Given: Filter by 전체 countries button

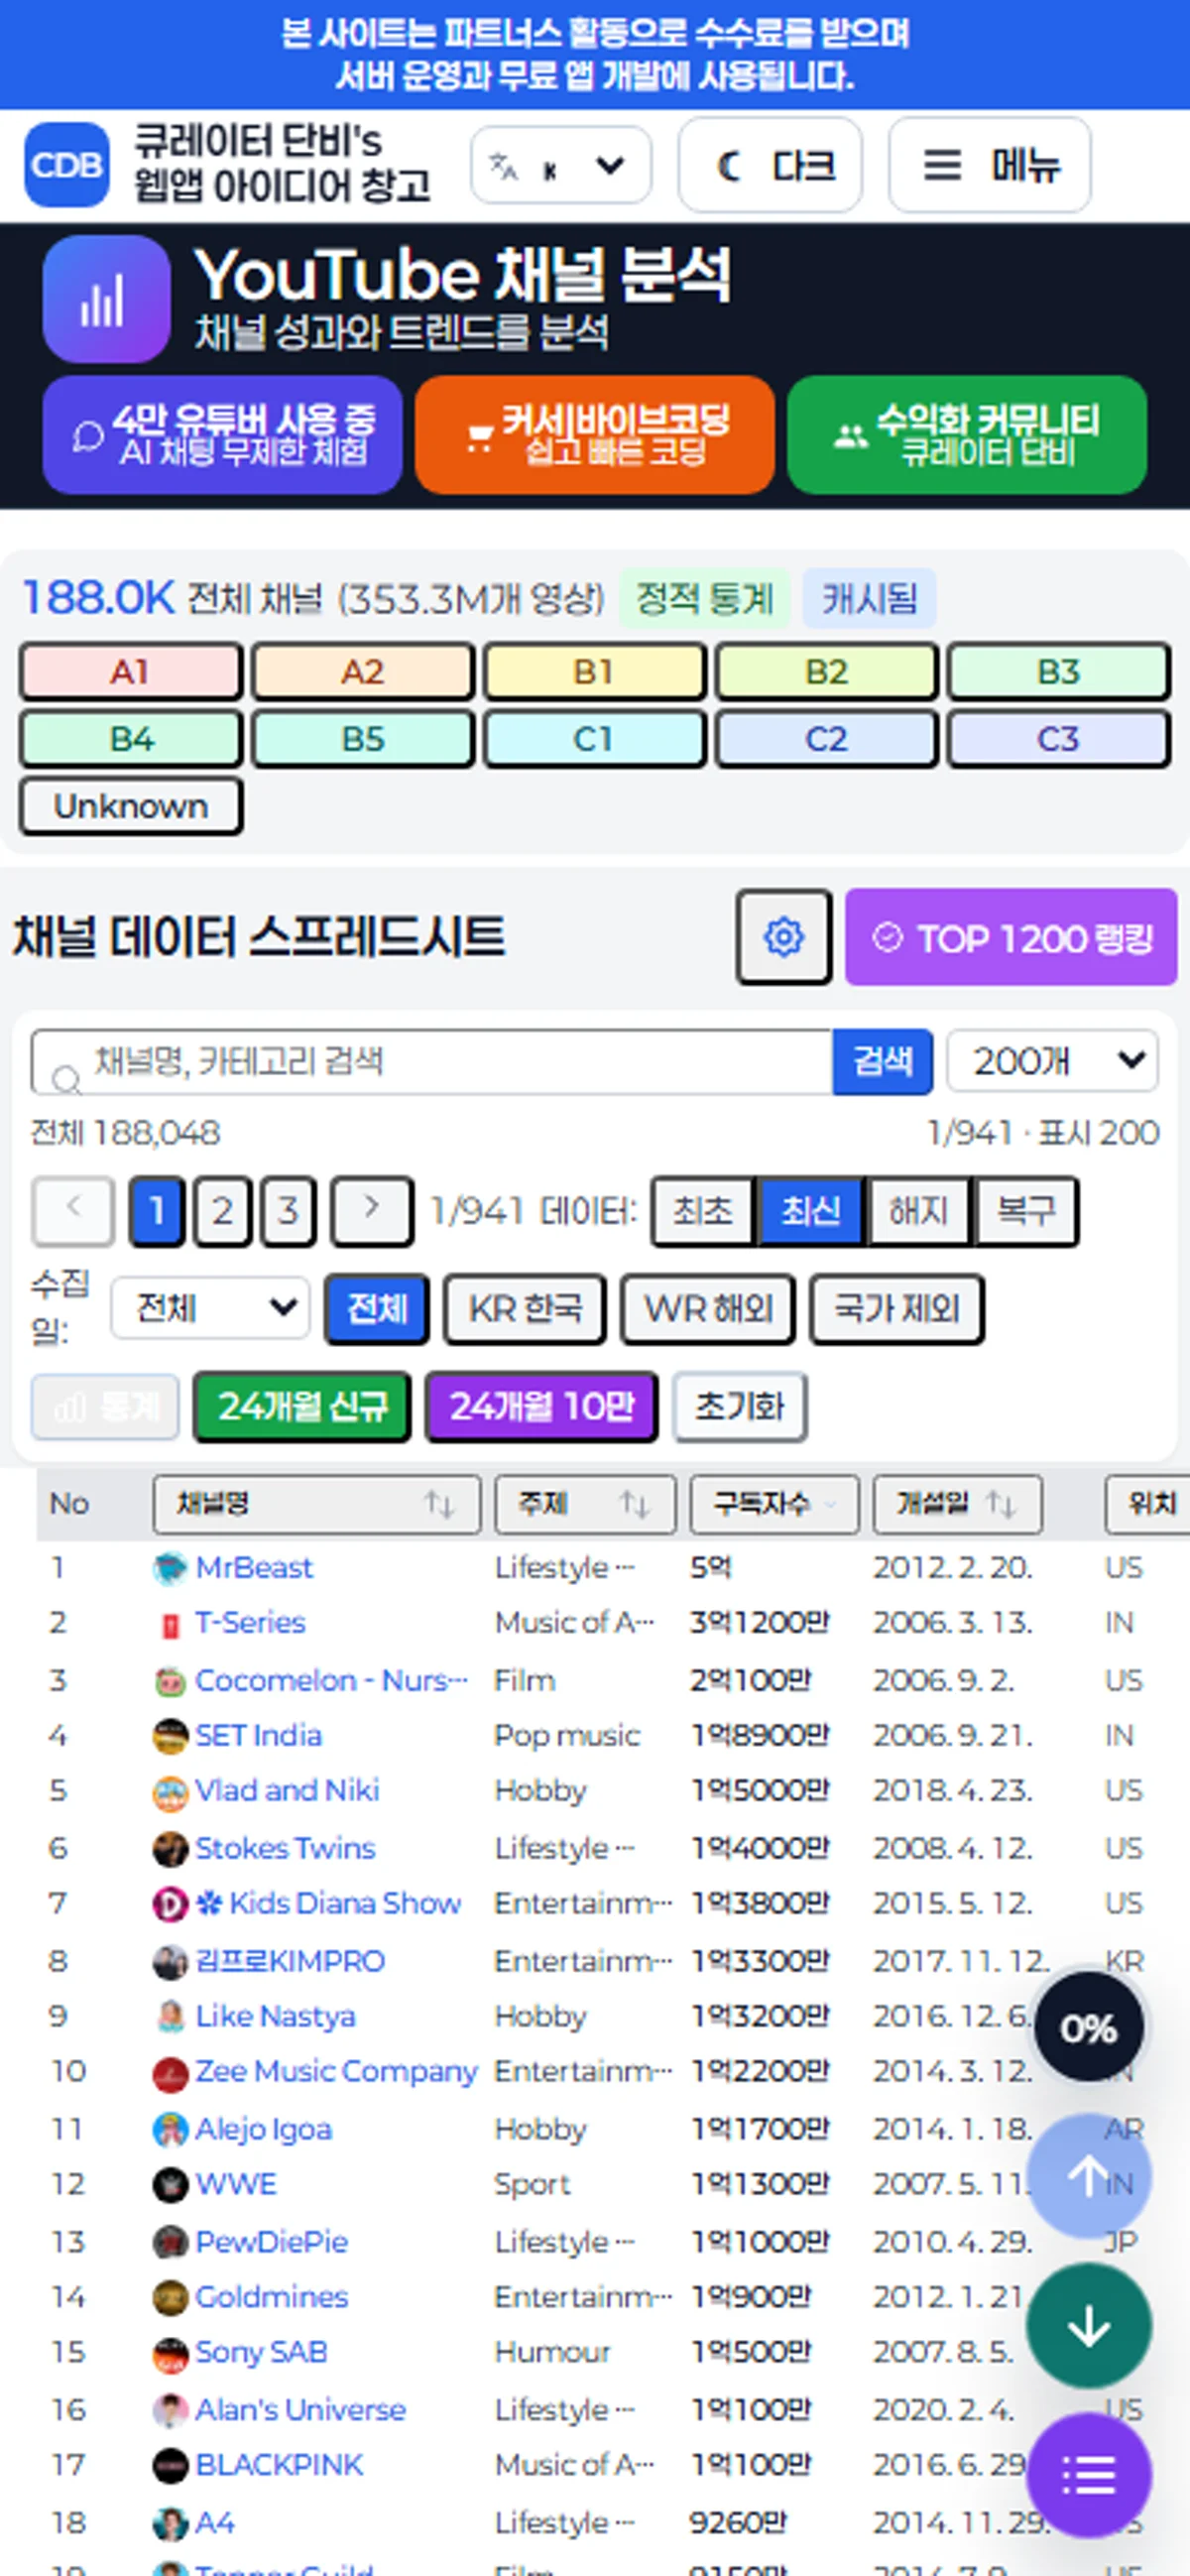Looking at the screenshot, I should tap(377, 1308).
